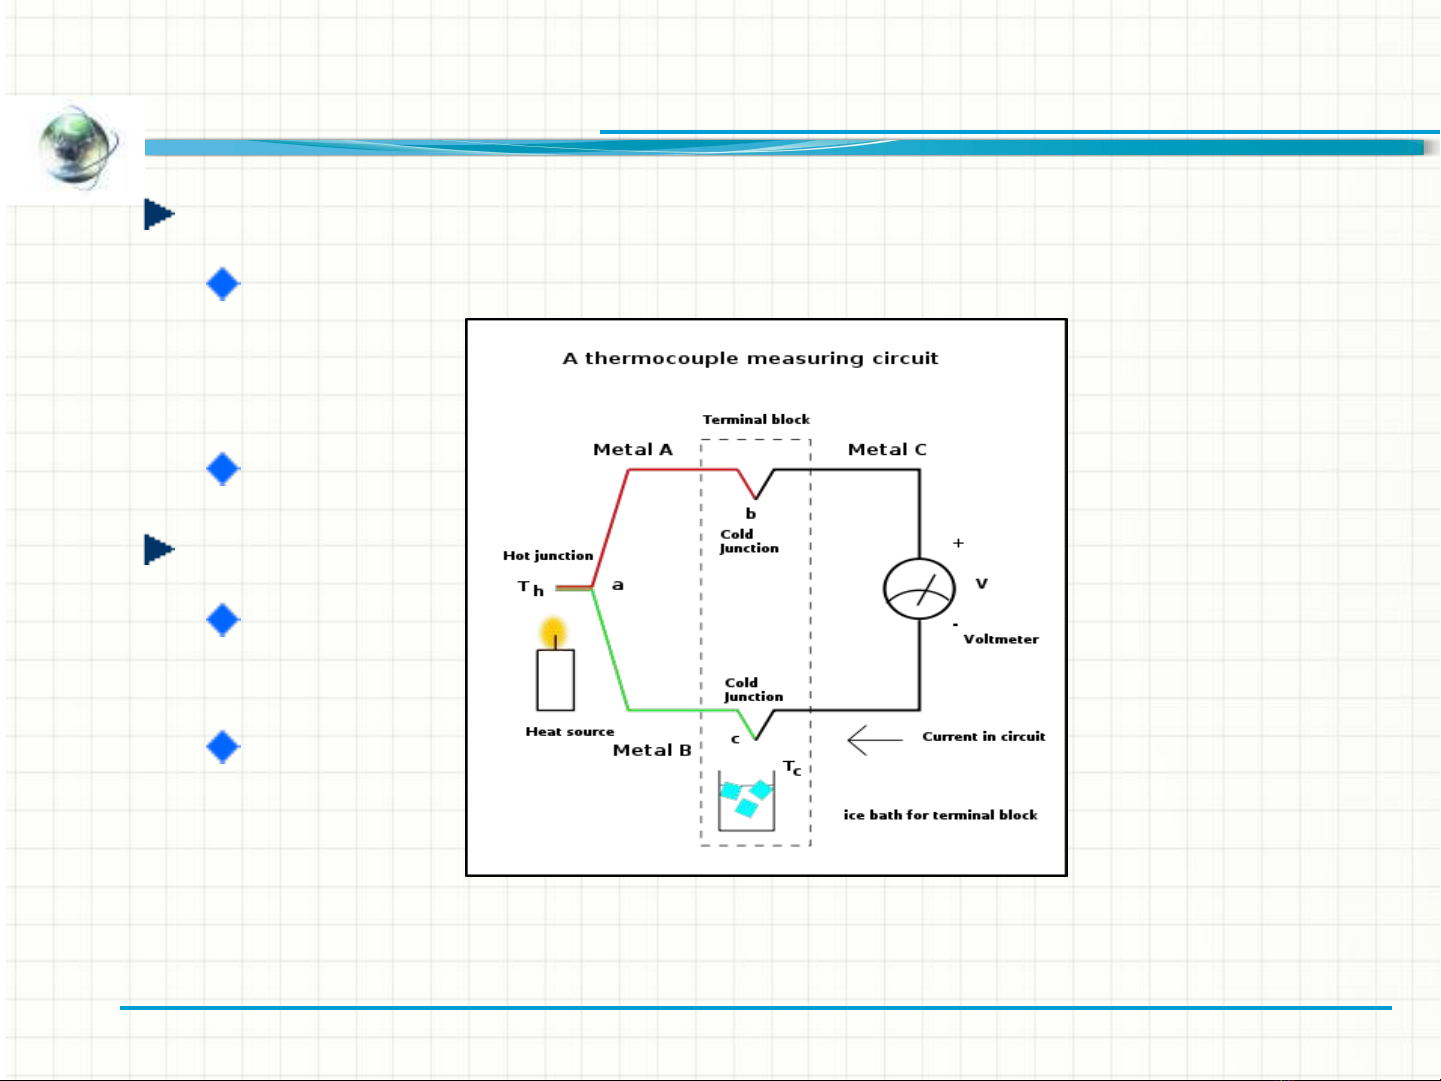Image resolution: width=1441 pixels, height=1081 pixels.
Task: Click the candle heat source icon
Action: (555, 670)
